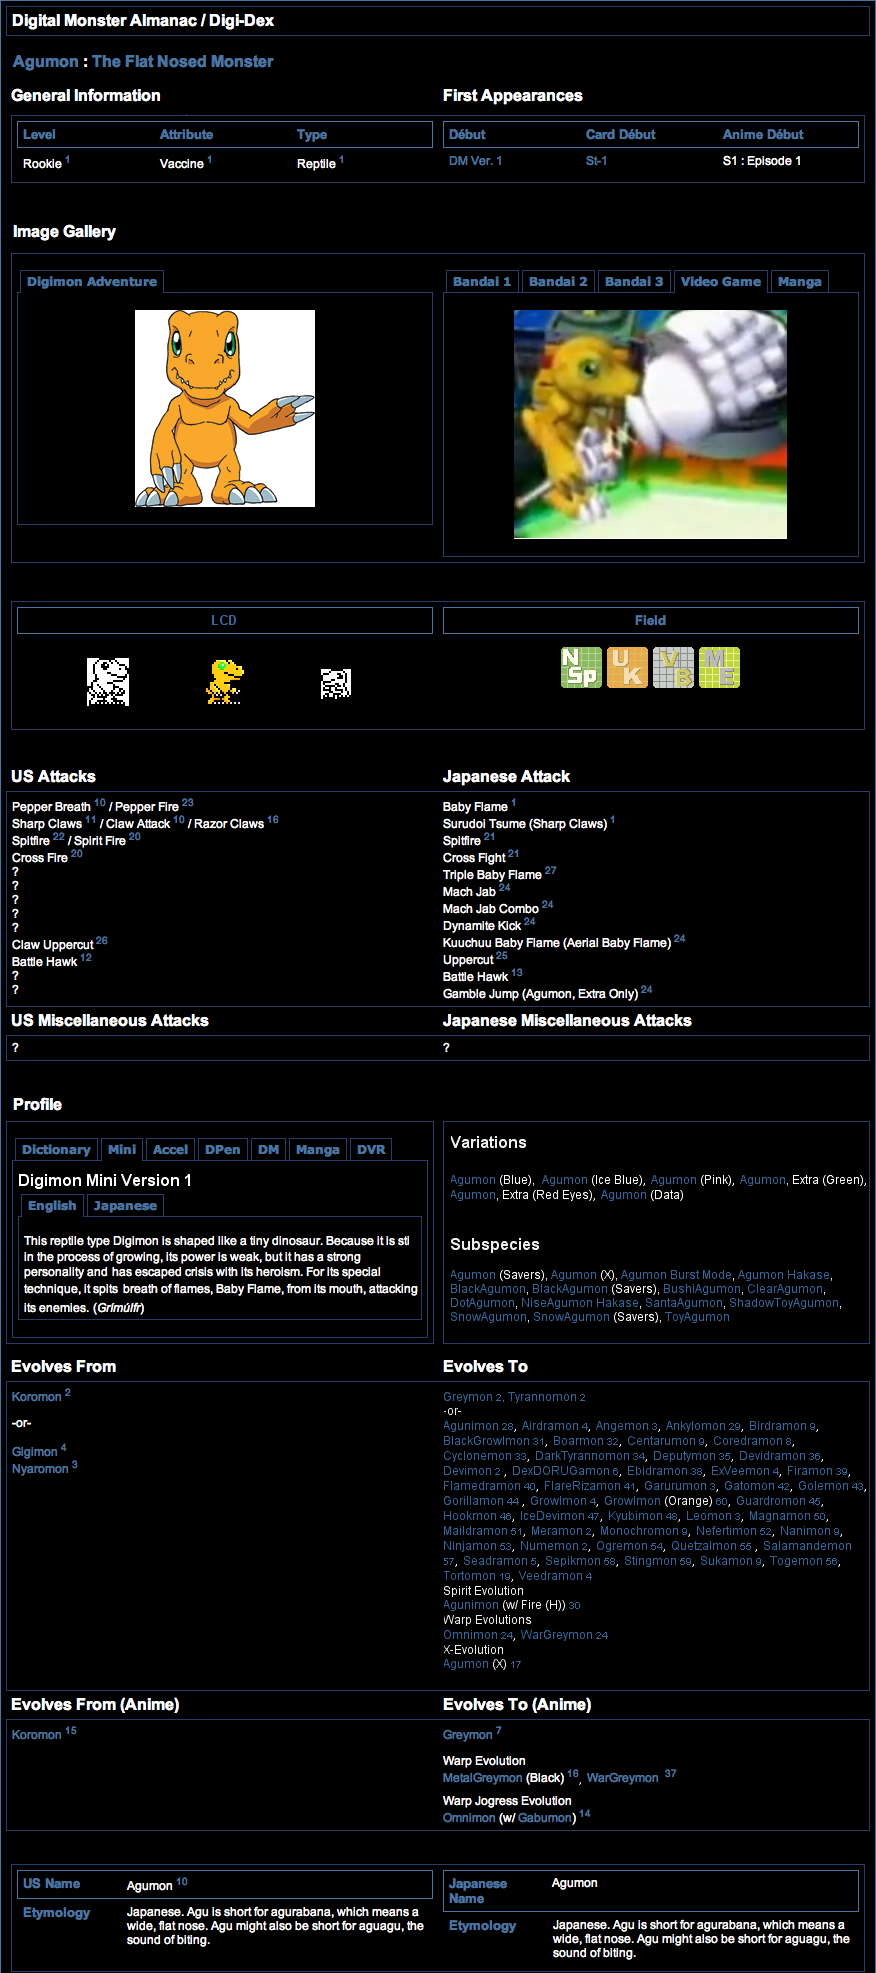Click the ME field icon
Viewport: 876px width, 1973px height.
coord(719,667)
